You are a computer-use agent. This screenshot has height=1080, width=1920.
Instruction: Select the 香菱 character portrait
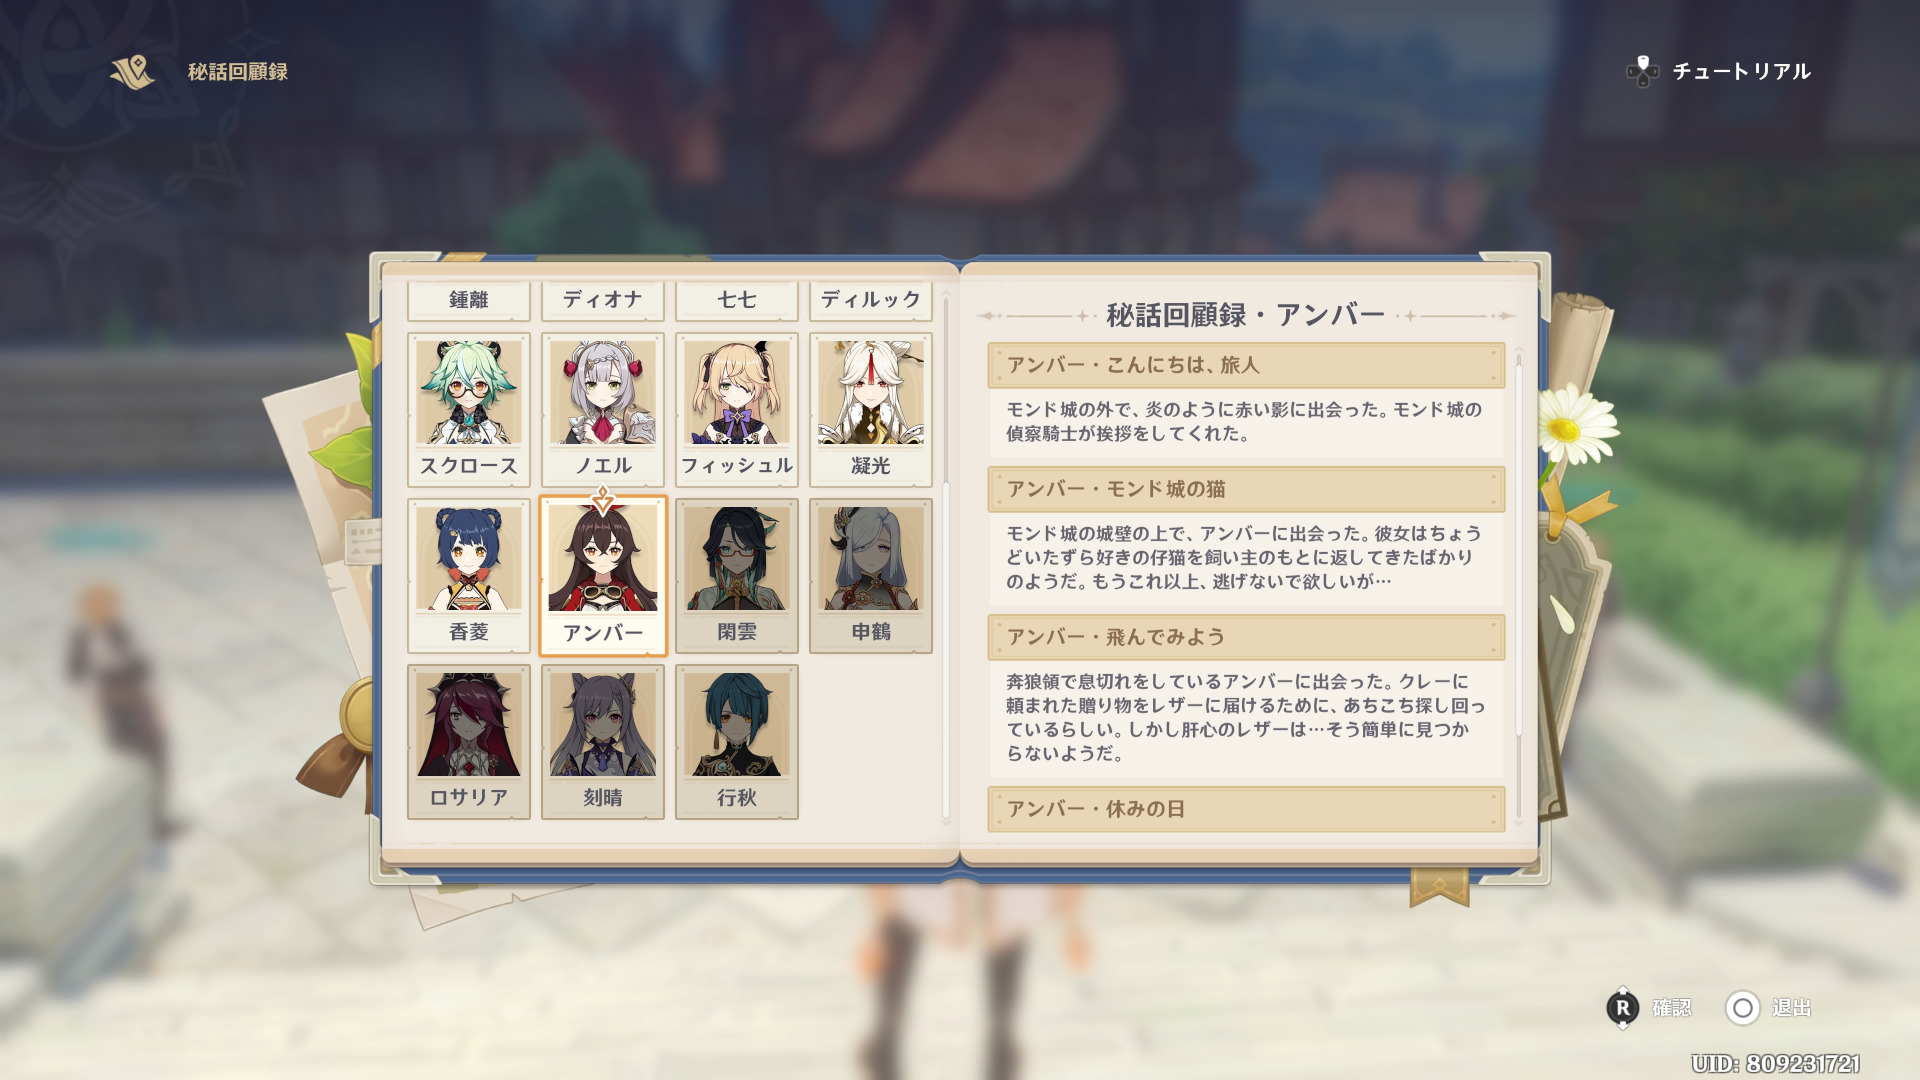469,576
